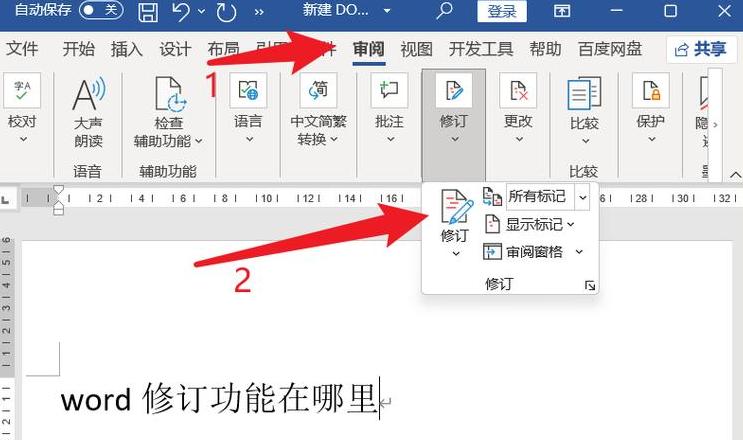The image size is (743, 440).
Task: Click the Save floppy disk icon
Action: (x=148, y=11)
